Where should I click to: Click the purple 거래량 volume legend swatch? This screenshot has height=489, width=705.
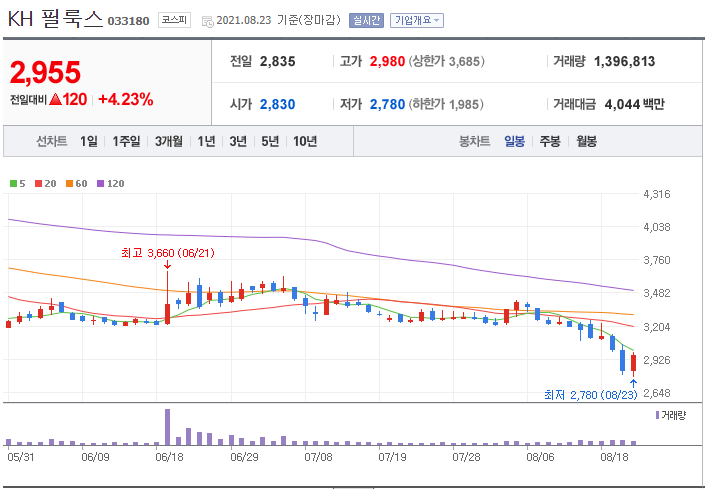pos(658,415)
